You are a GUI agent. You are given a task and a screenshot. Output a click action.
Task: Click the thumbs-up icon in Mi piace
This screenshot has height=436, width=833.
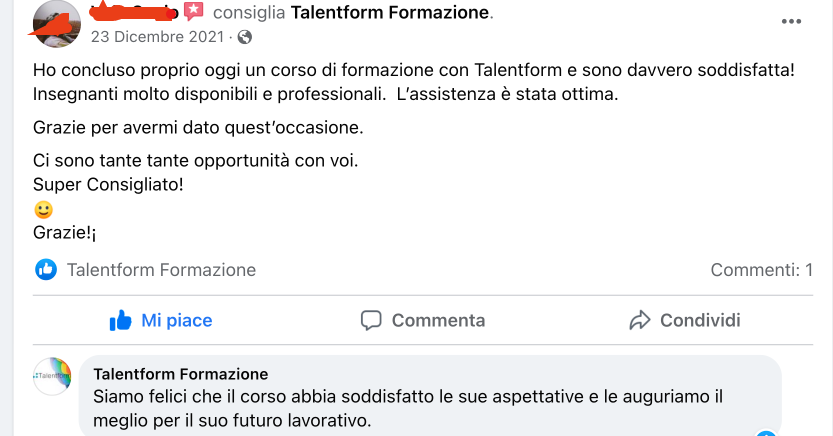[121, 320]
